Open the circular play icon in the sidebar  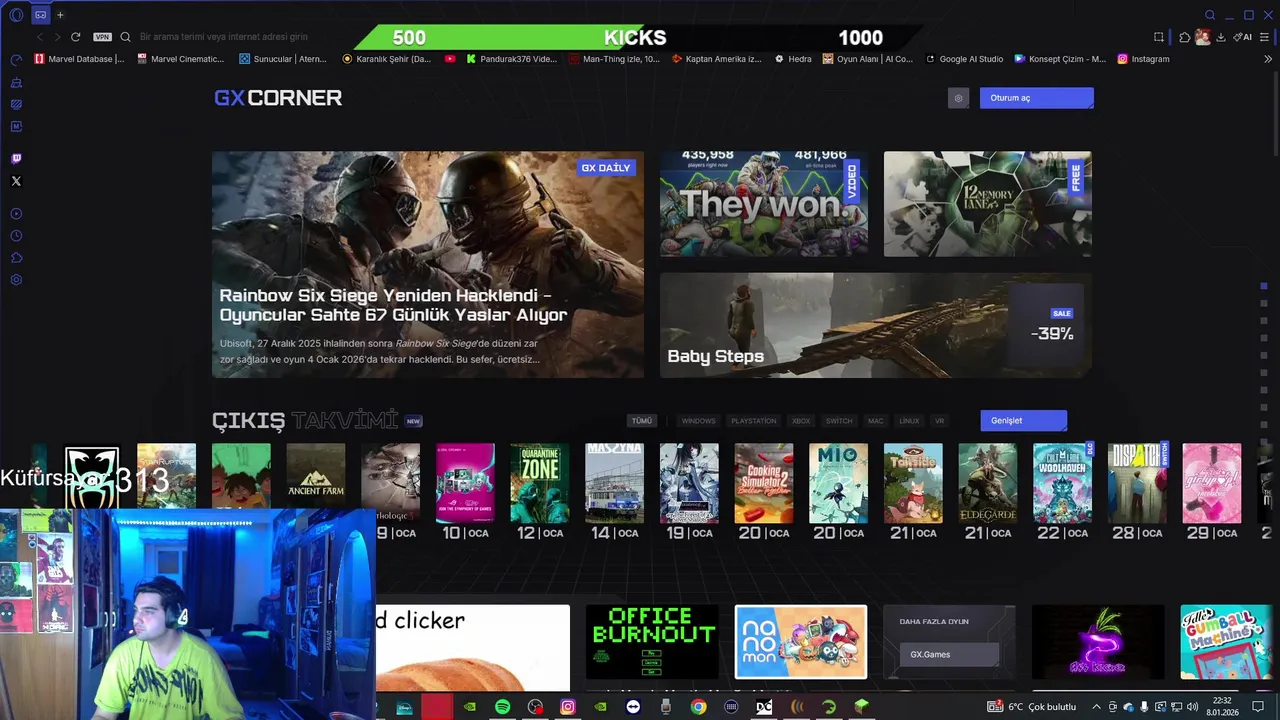[16, 213]
